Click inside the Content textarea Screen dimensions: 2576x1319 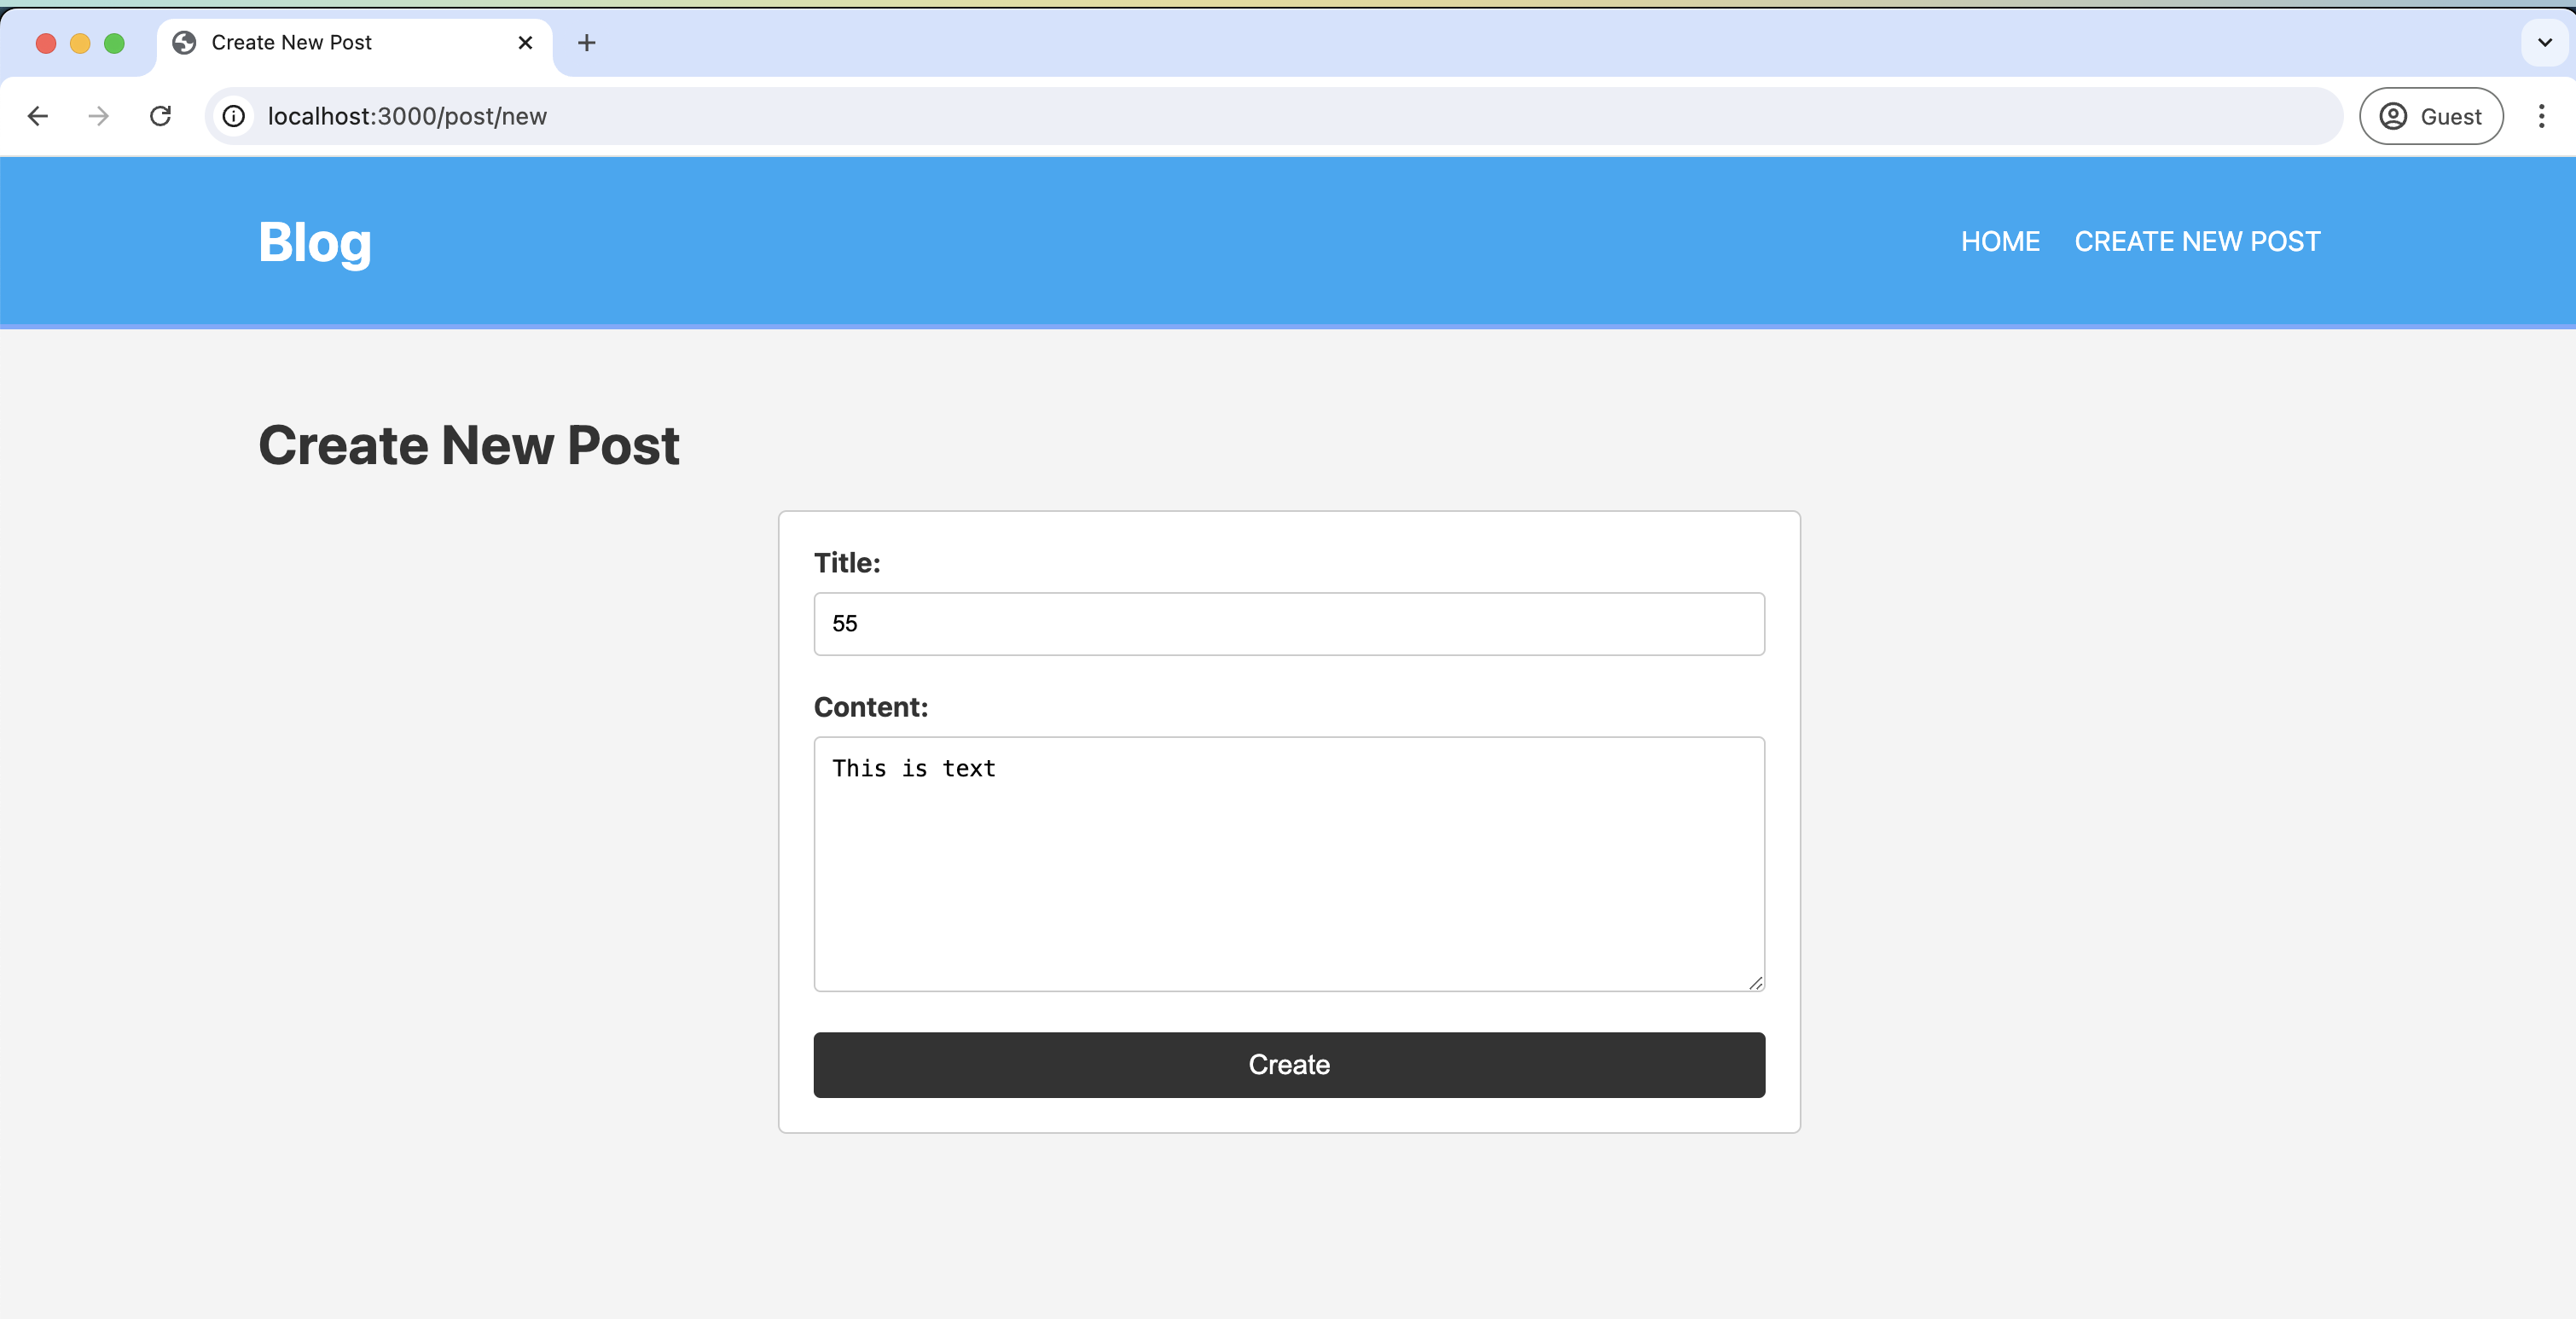(x=1288, y=860)
